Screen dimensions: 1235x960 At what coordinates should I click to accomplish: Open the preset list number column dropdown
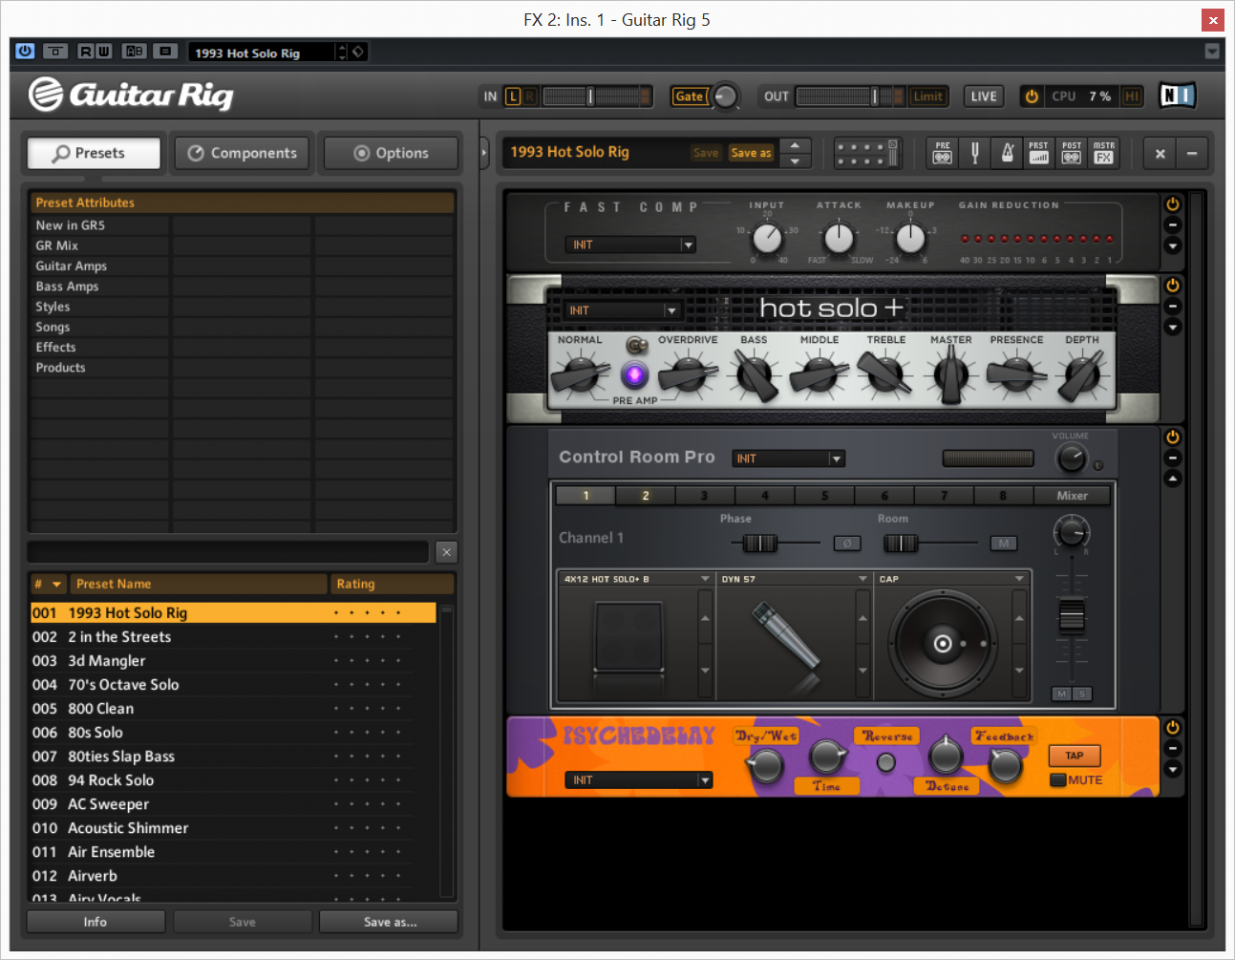tap(57, 584)
